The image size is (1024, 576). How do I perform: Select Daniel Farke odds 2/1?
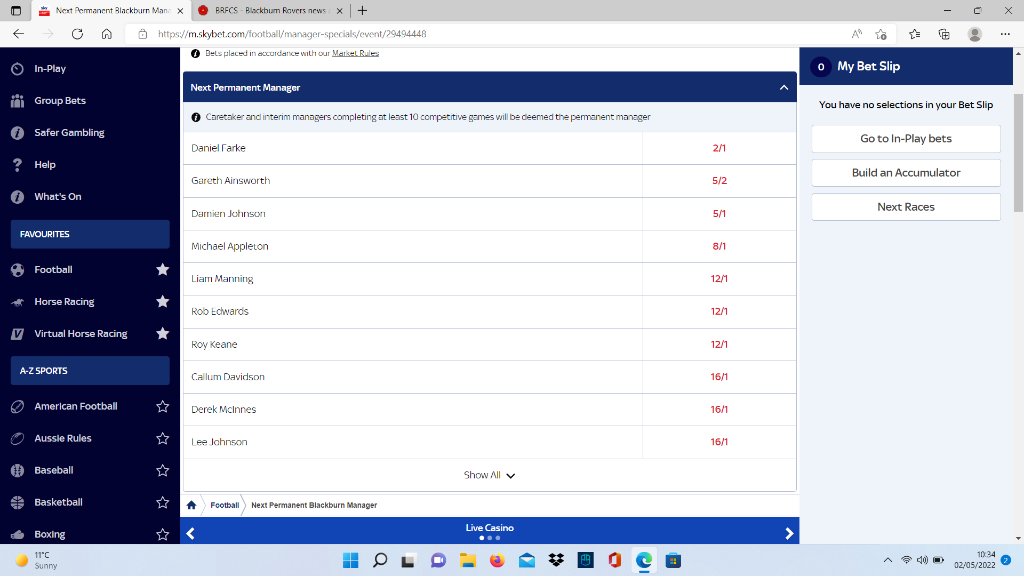(719, 148)
